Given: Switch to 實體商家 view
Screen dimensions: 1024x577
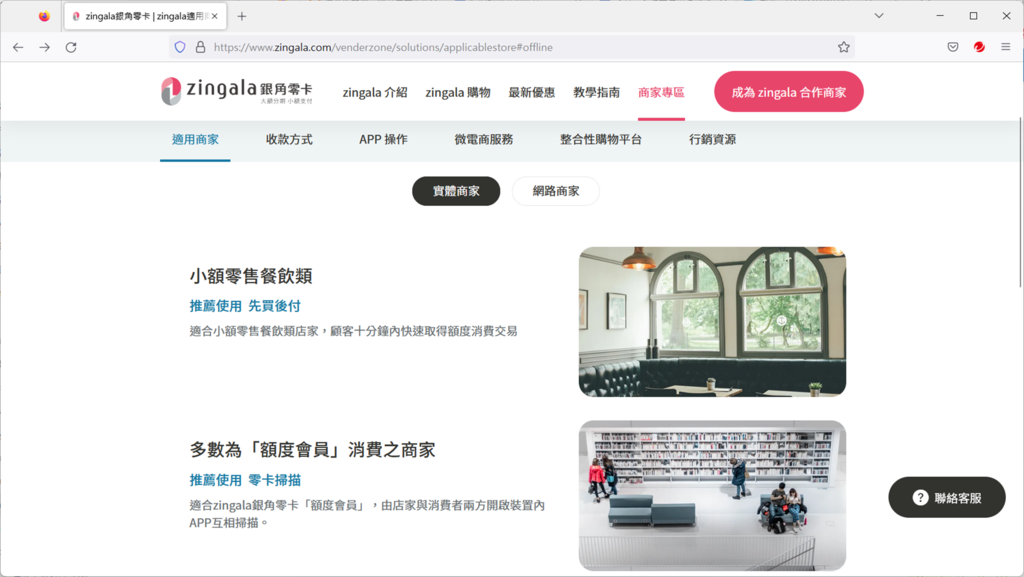Looking at the screenshot, I should (x=456, y=191).
